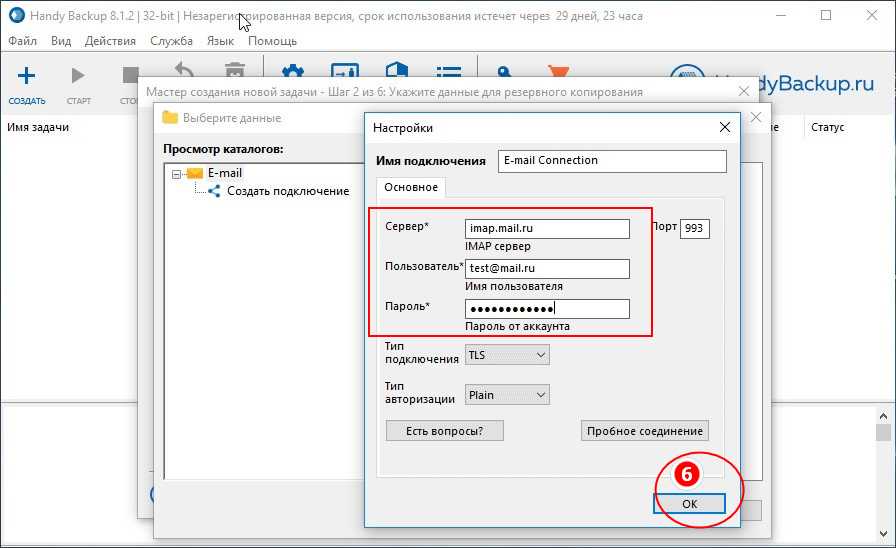Screen dimensions: 896x548
Task: Open the Действия menu
Action: (x=110, y=41)
